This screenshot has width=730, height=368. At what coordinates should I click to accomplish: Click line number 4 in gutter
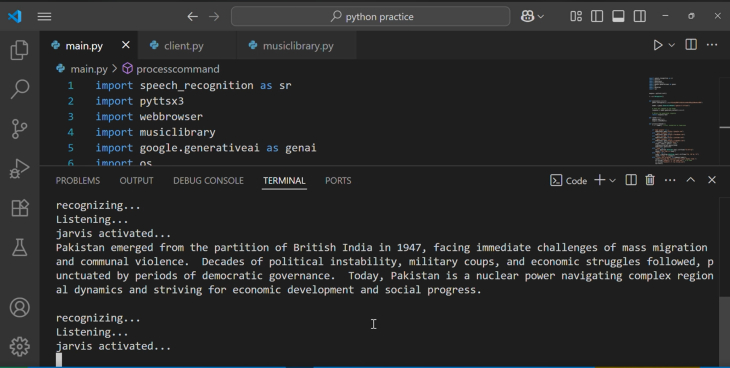[70, 132]
